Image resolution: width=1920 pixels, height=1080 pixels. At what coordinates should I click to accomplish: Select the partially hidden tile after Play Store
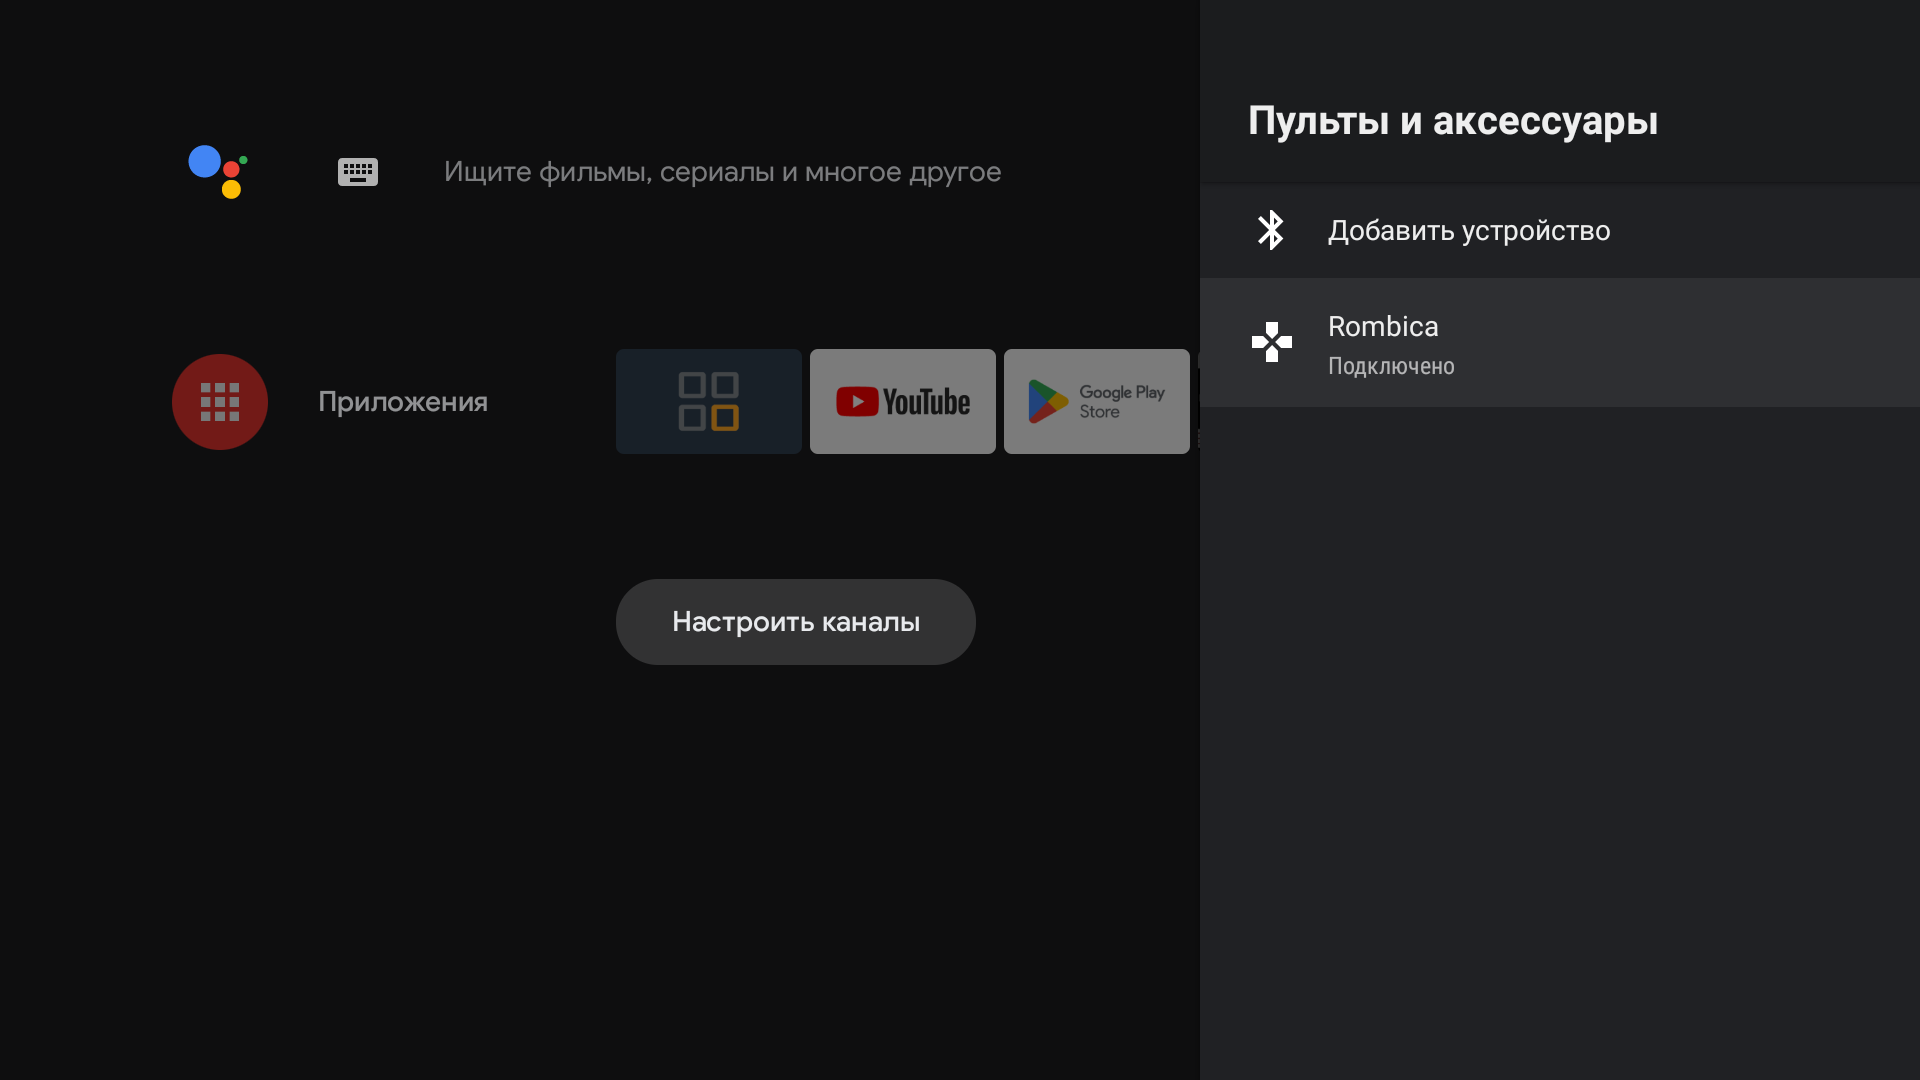[x=1198, y=401]
